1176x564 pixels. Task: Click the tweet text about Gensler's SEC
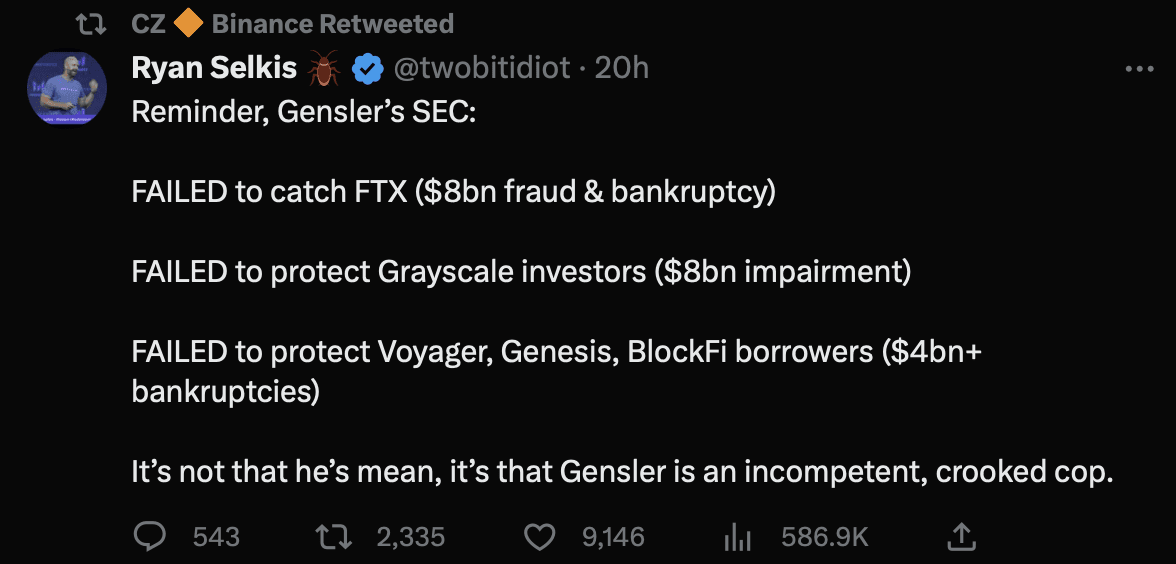[520, 272]
